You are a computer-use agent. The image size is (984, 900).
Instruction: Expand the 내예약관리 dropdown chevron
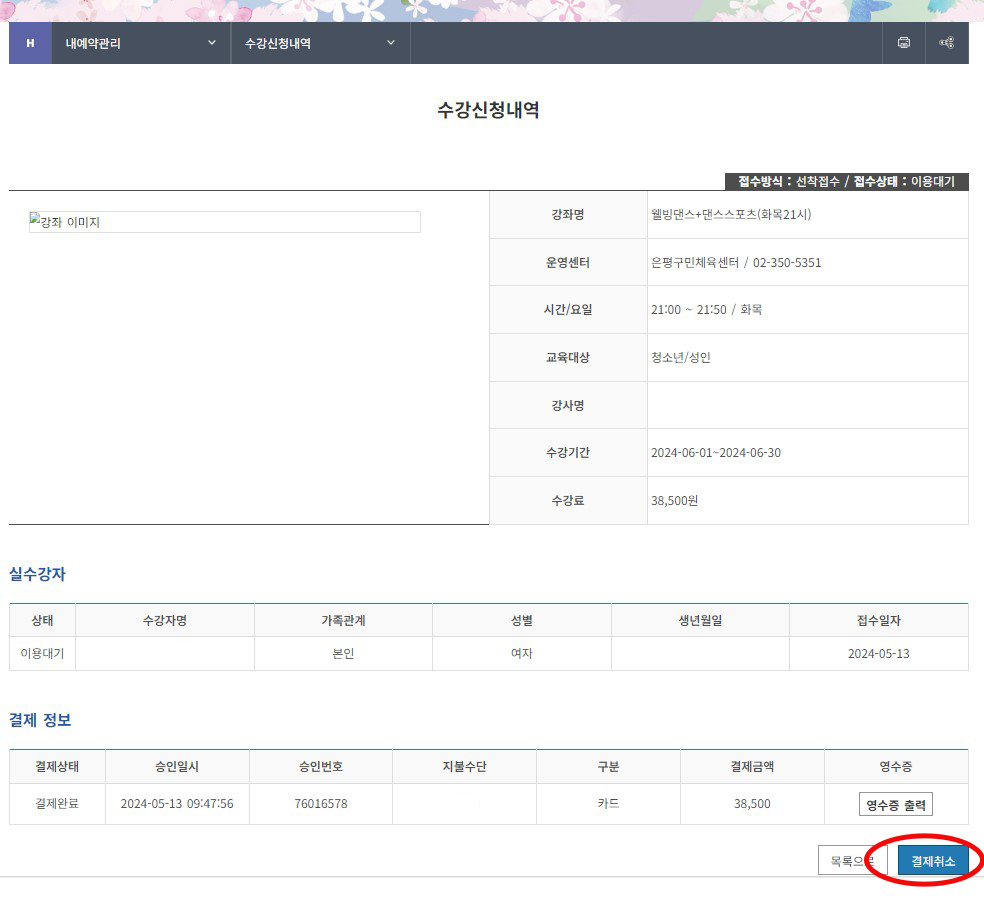(x=210, y=43)
